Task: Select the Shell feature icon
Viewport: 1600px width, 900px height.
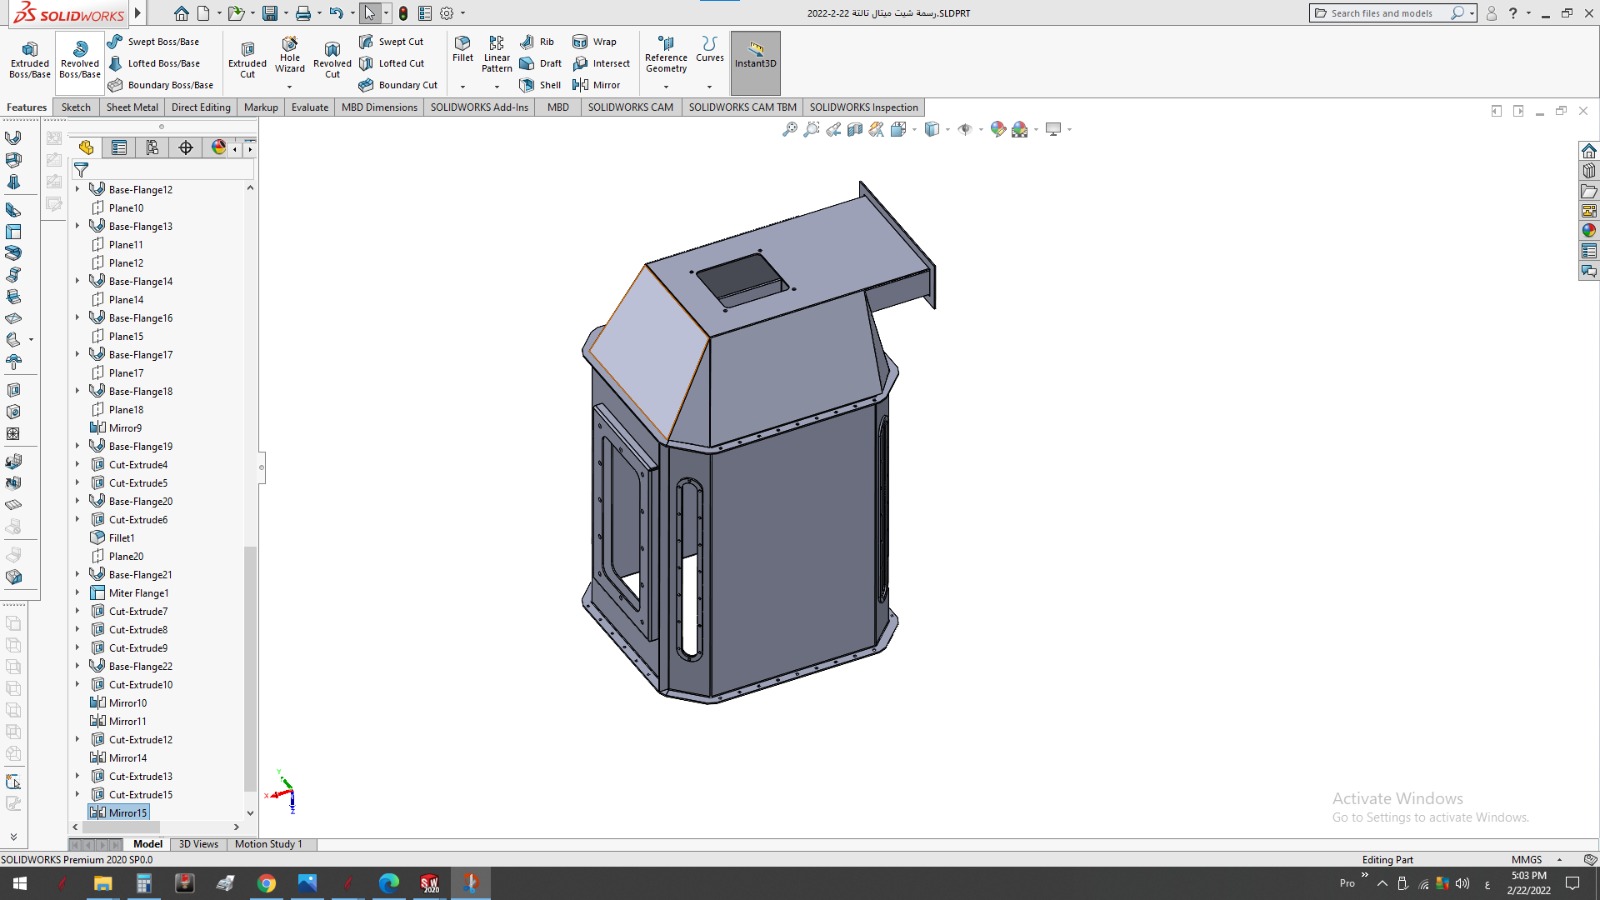Action: (540, 85)
